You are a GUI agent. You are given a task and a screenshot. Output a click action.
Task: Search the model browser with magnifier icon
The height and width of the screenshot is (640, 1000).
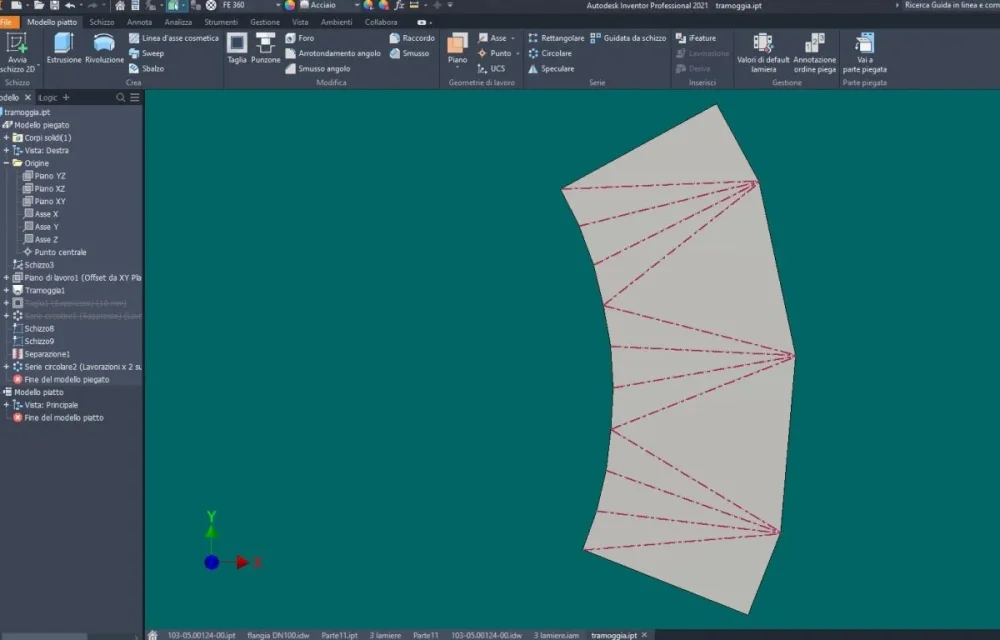pos(121,98)
